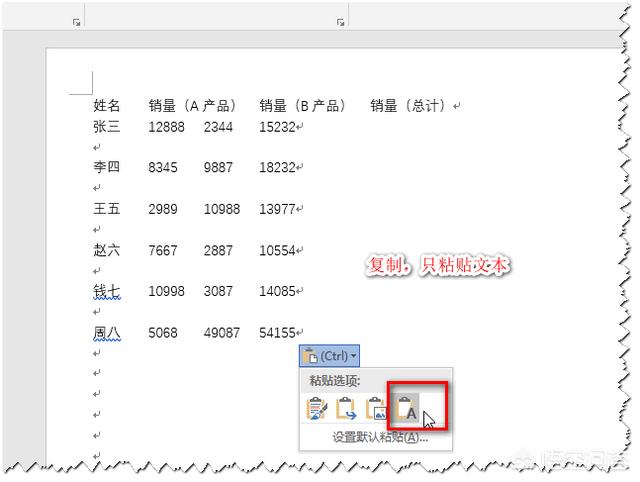
Task: Click the value 8345
Action: [162, 167]
